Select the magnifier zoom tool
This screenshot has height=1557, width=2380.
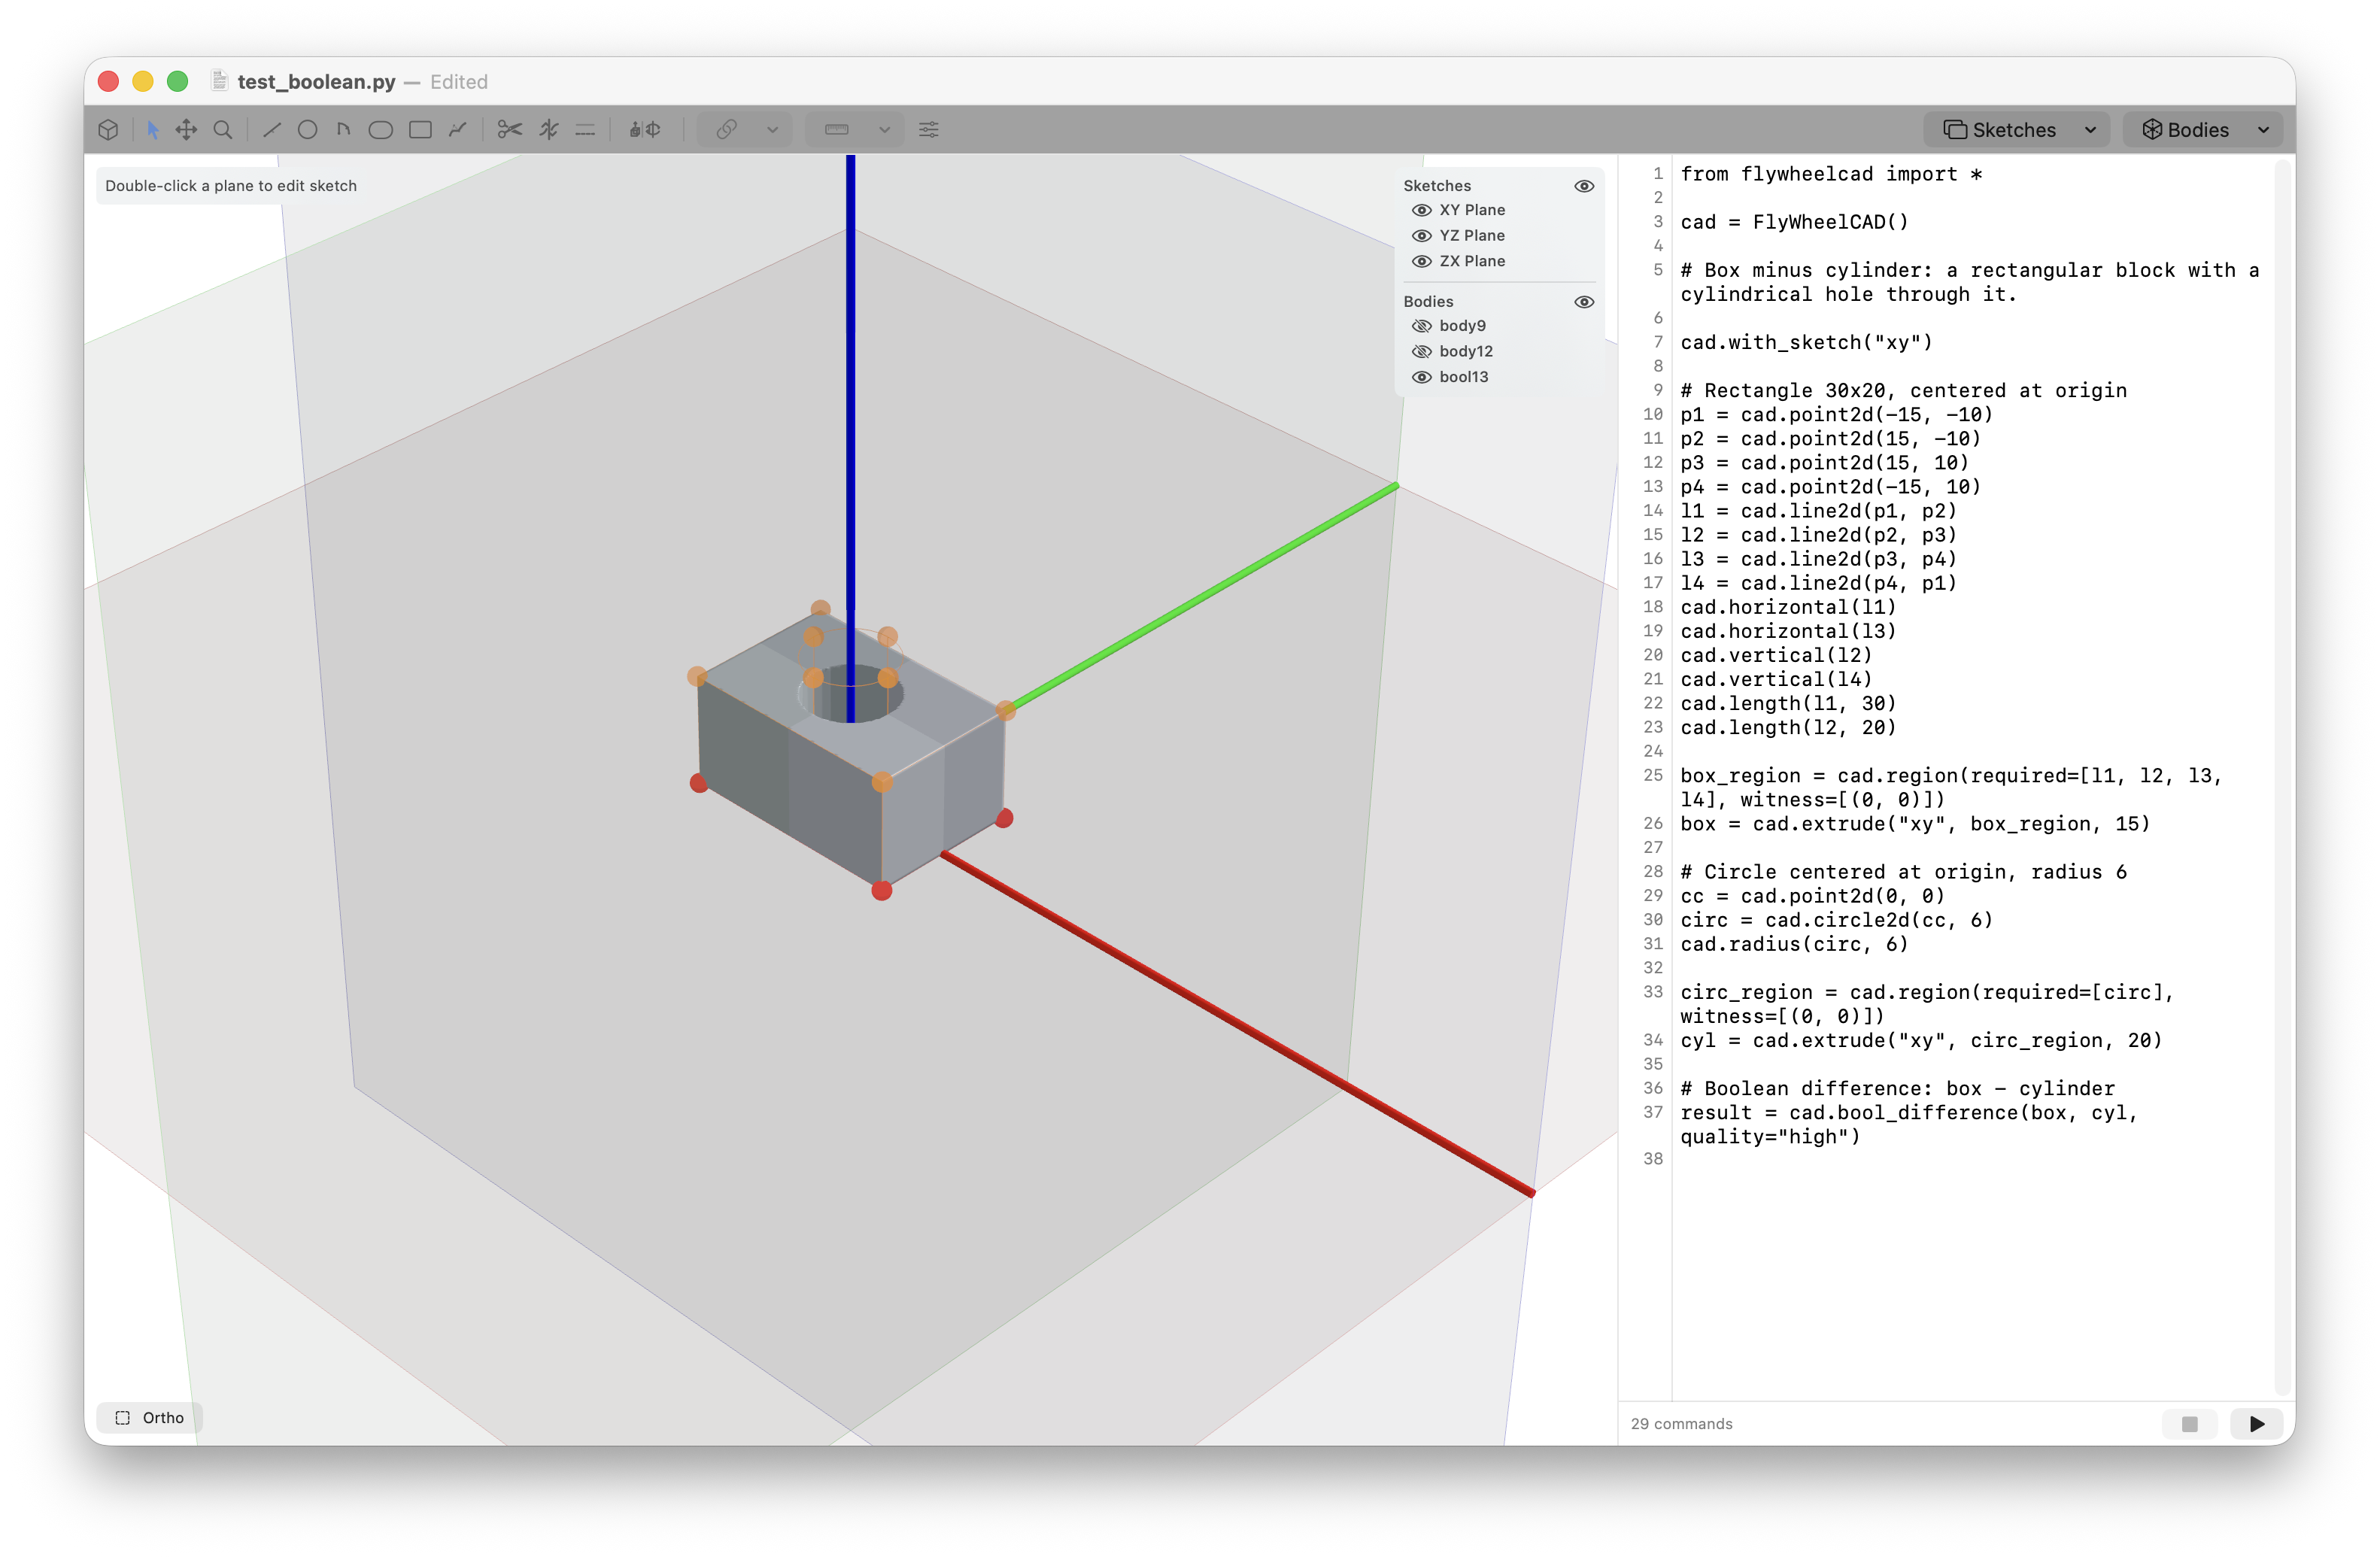coord(223,129)
